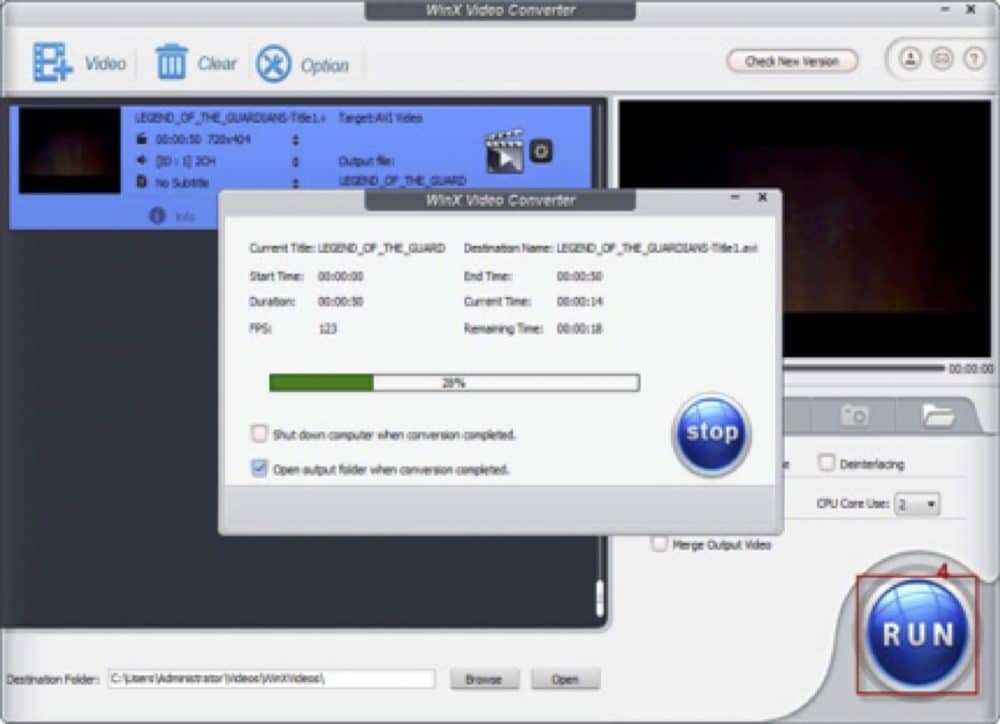The image size is (1000, 724).
Task: Click the Remaining Time value
Action: pos(579,329)
